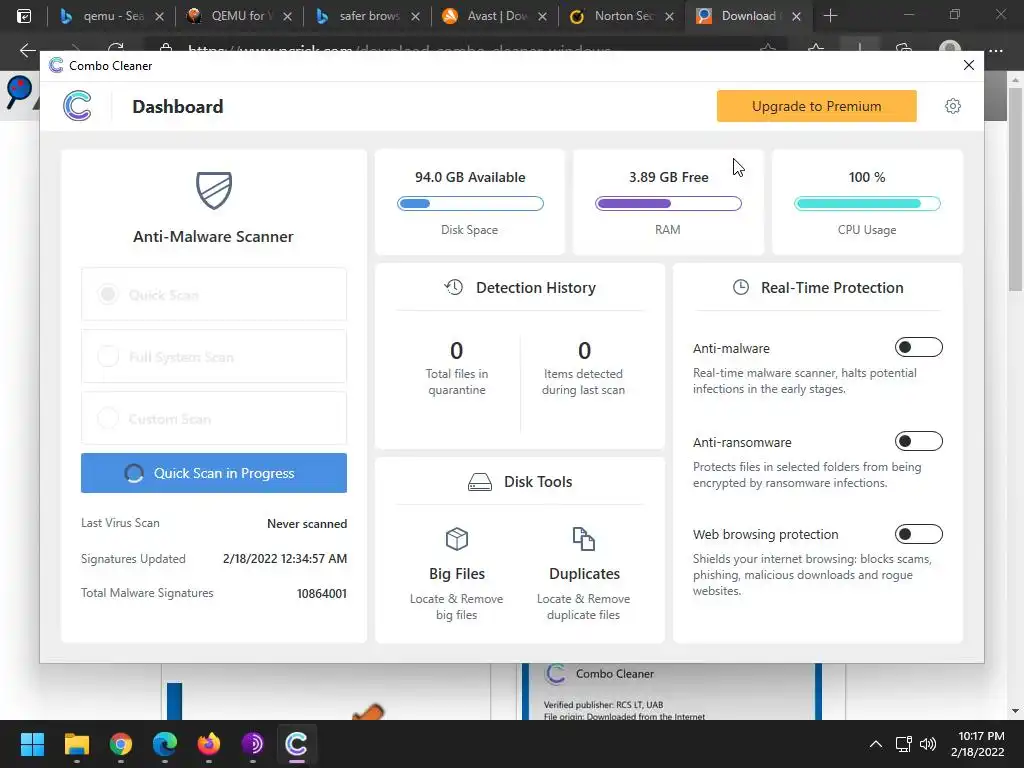Image resolution: width=1024 pixels, height=768 pixels.
Task: Select the Download tab in Edge
Action: point(748,16)
